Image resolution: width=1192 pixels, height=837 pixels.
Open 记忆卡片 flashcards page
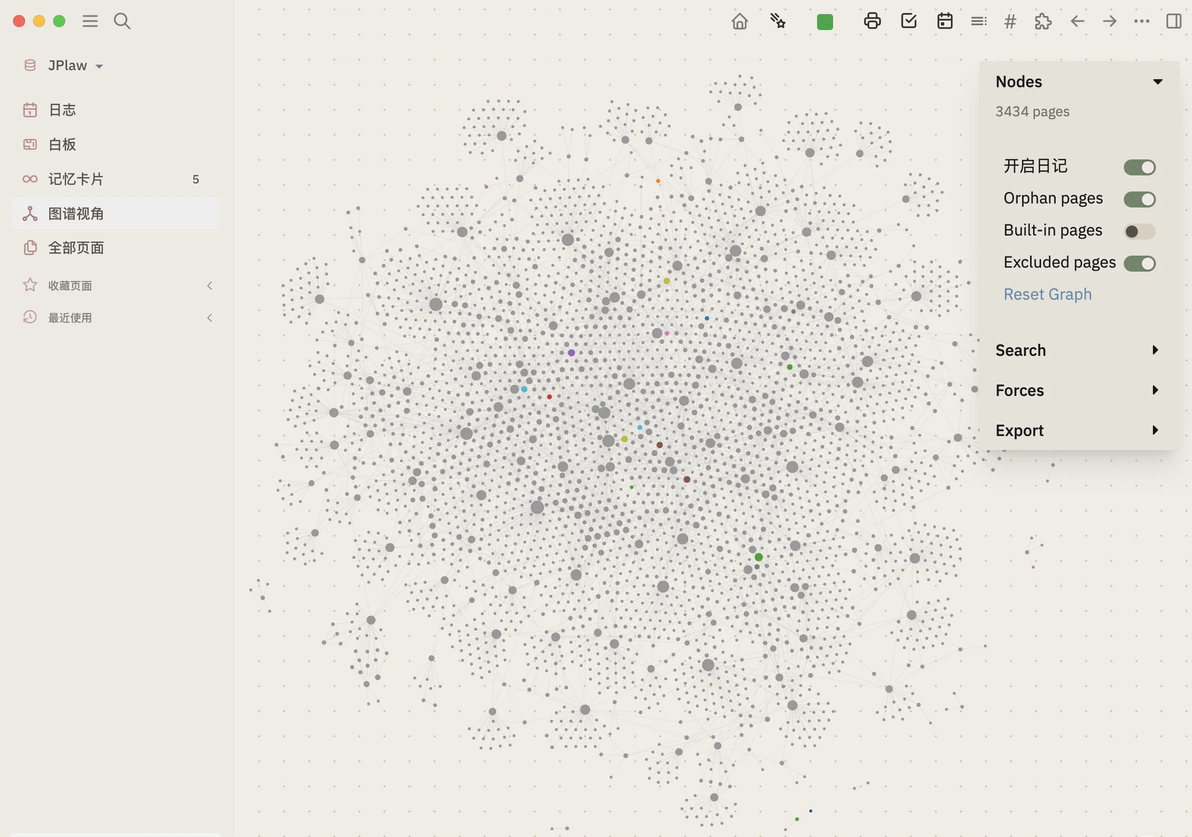116,179
